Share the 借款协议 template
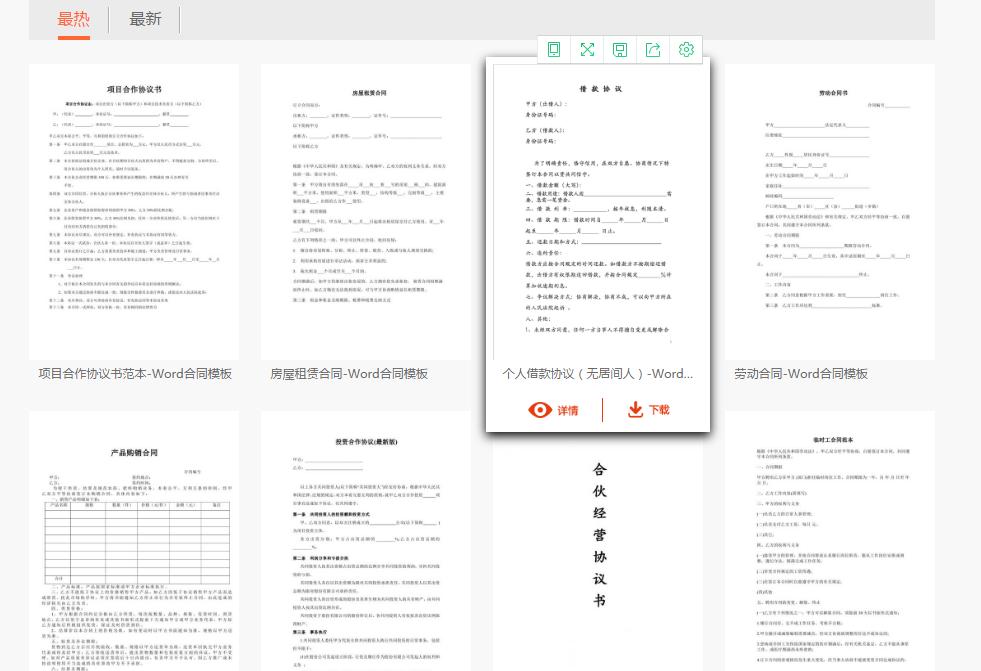Image resolution: width=981 pixels, height=671 pixels. click(654, 49)
